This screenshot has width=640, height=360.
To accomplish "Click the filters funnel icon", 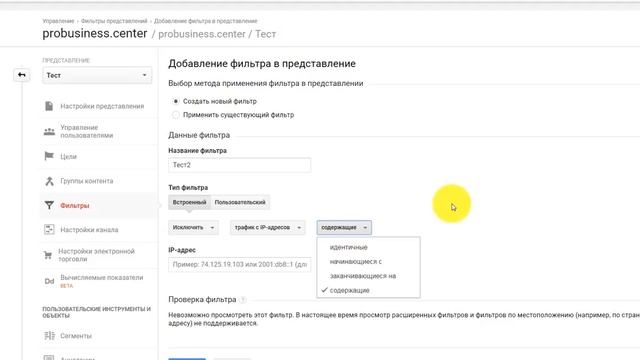I will tap(49, 205).
